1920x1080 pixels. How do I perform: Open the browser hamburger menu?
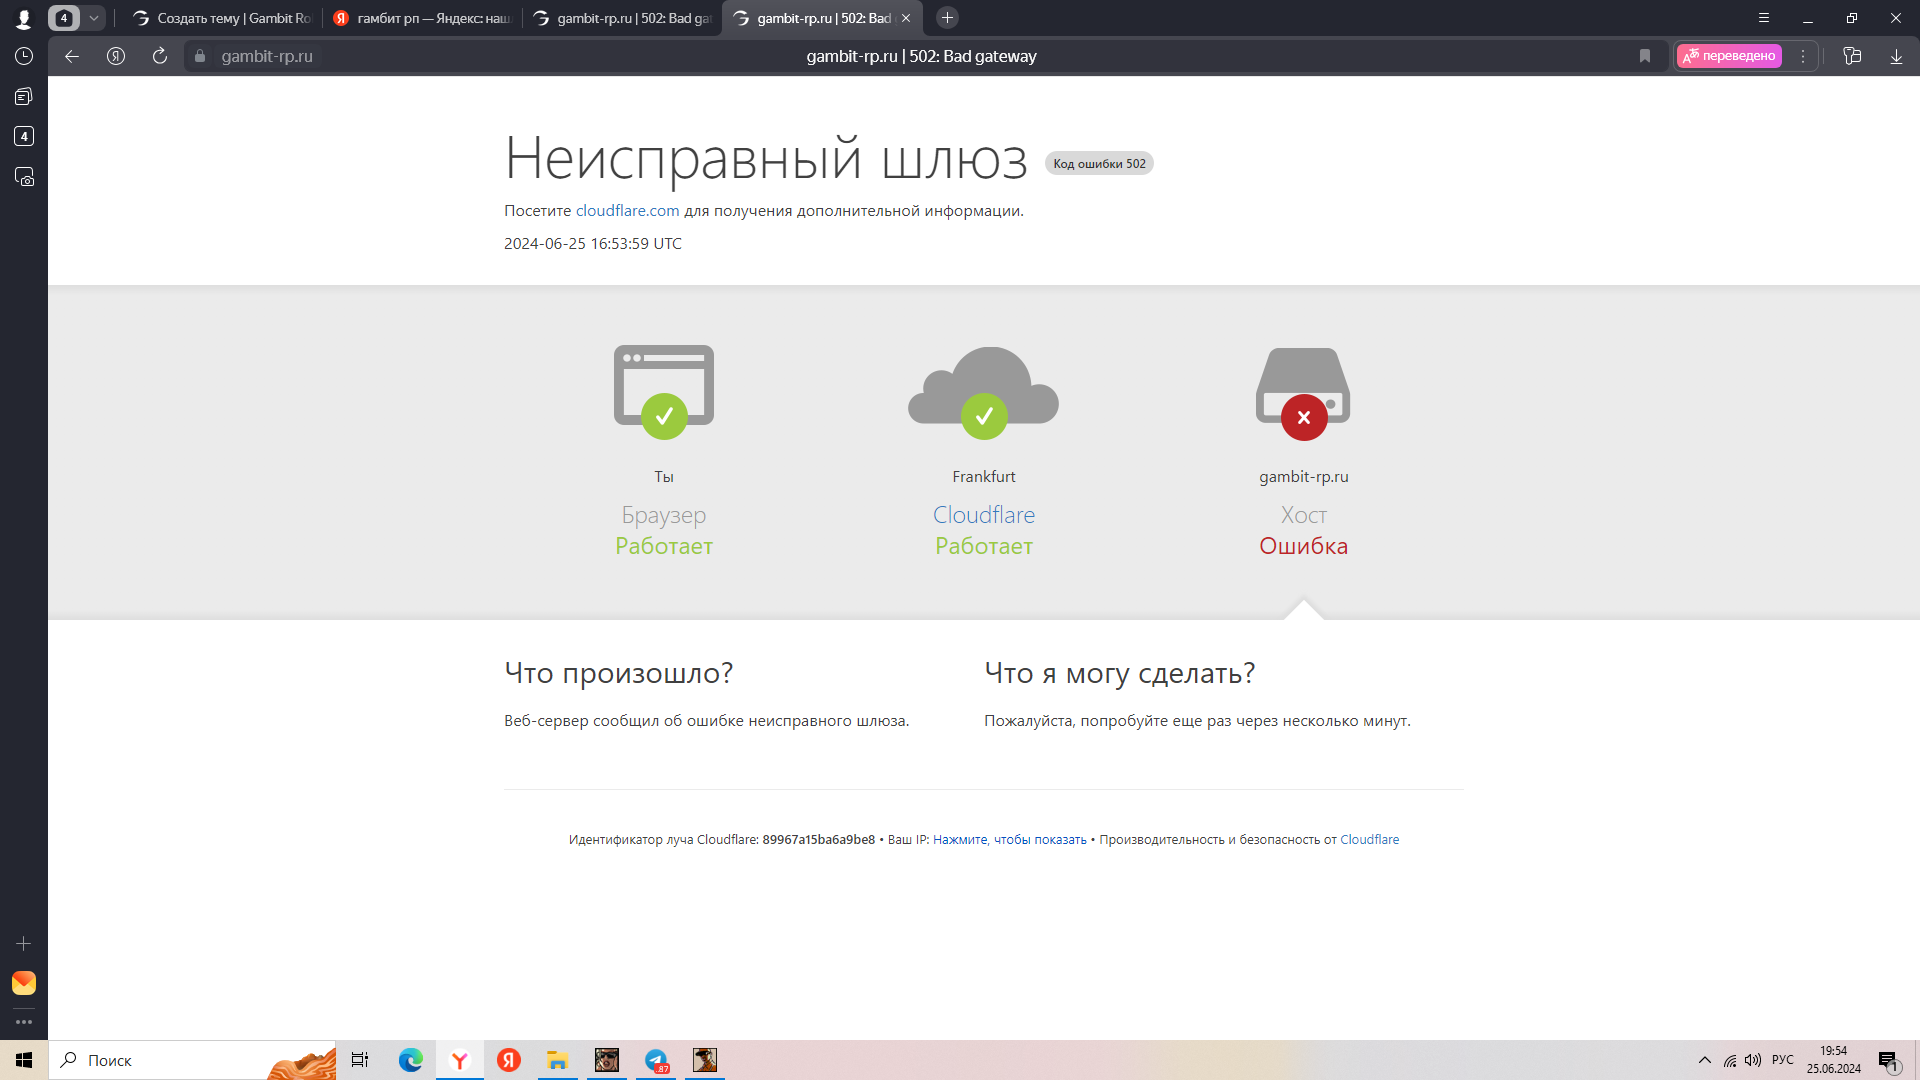point(1764,18)
